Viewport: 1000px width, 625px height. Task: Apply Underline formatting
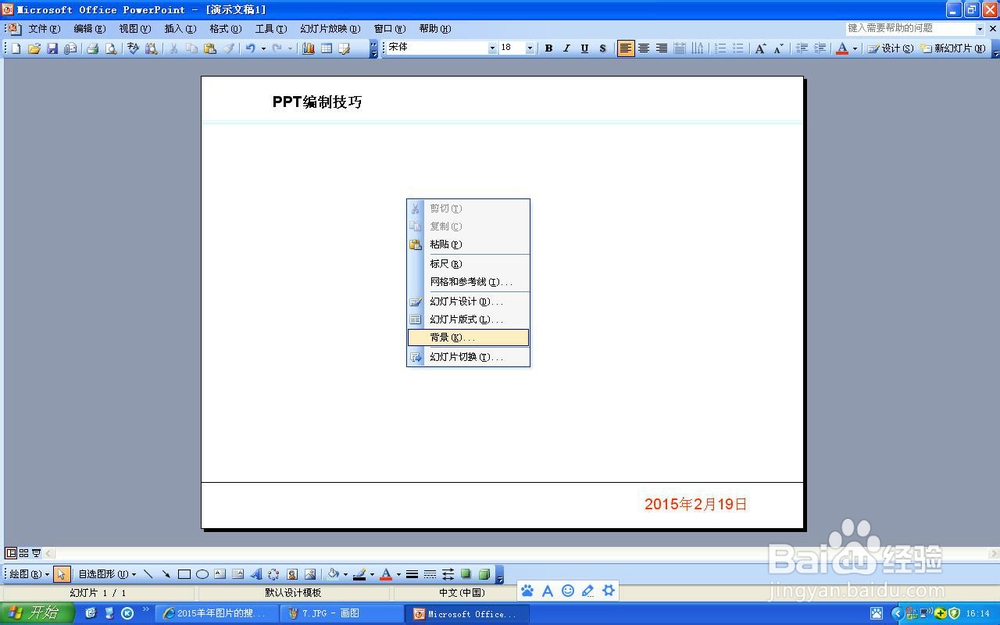click(584, 48)
